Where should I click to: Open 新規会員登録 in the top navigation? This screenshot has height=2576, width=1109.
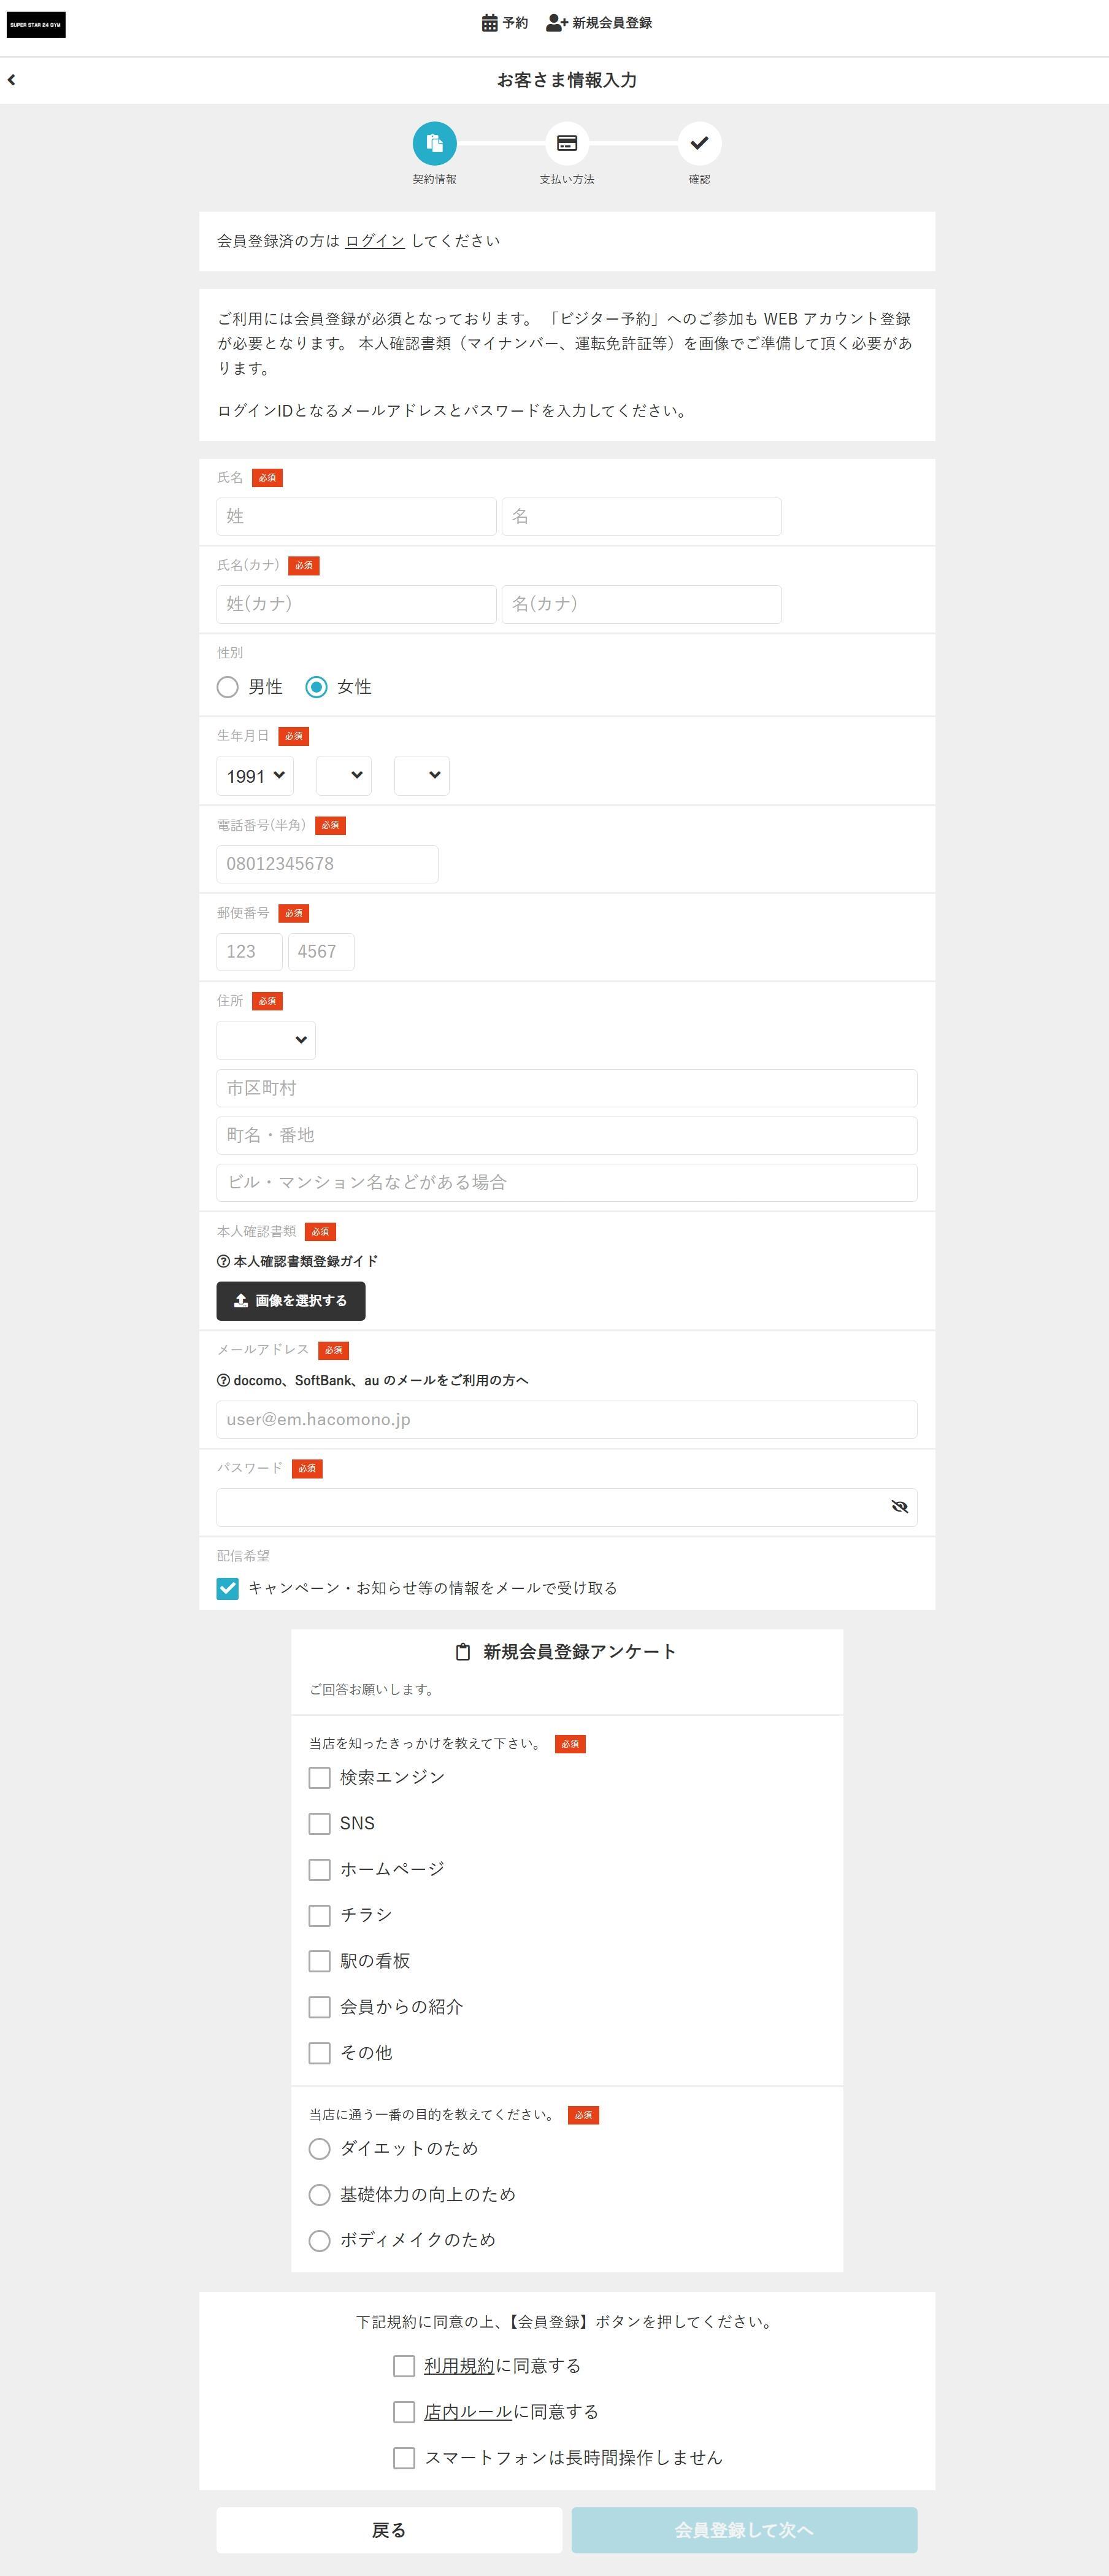coord(599,23)
